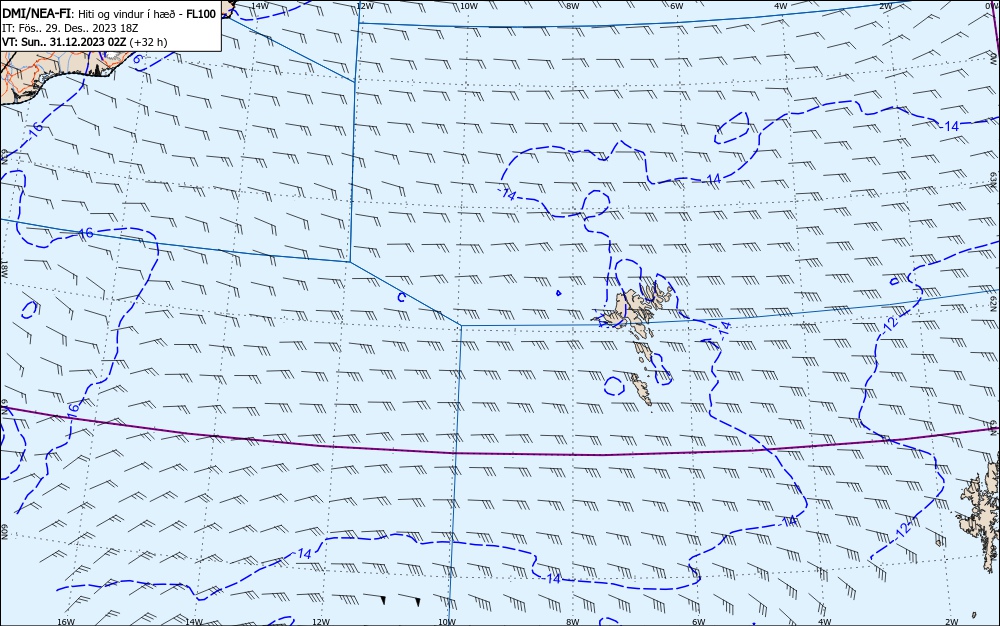Select the 'VT: Sun.. 31.12.2023 02Z (+32 h)' line
Screen dimensions: 1000x626
pyautogui.click(x=85, y=42)
